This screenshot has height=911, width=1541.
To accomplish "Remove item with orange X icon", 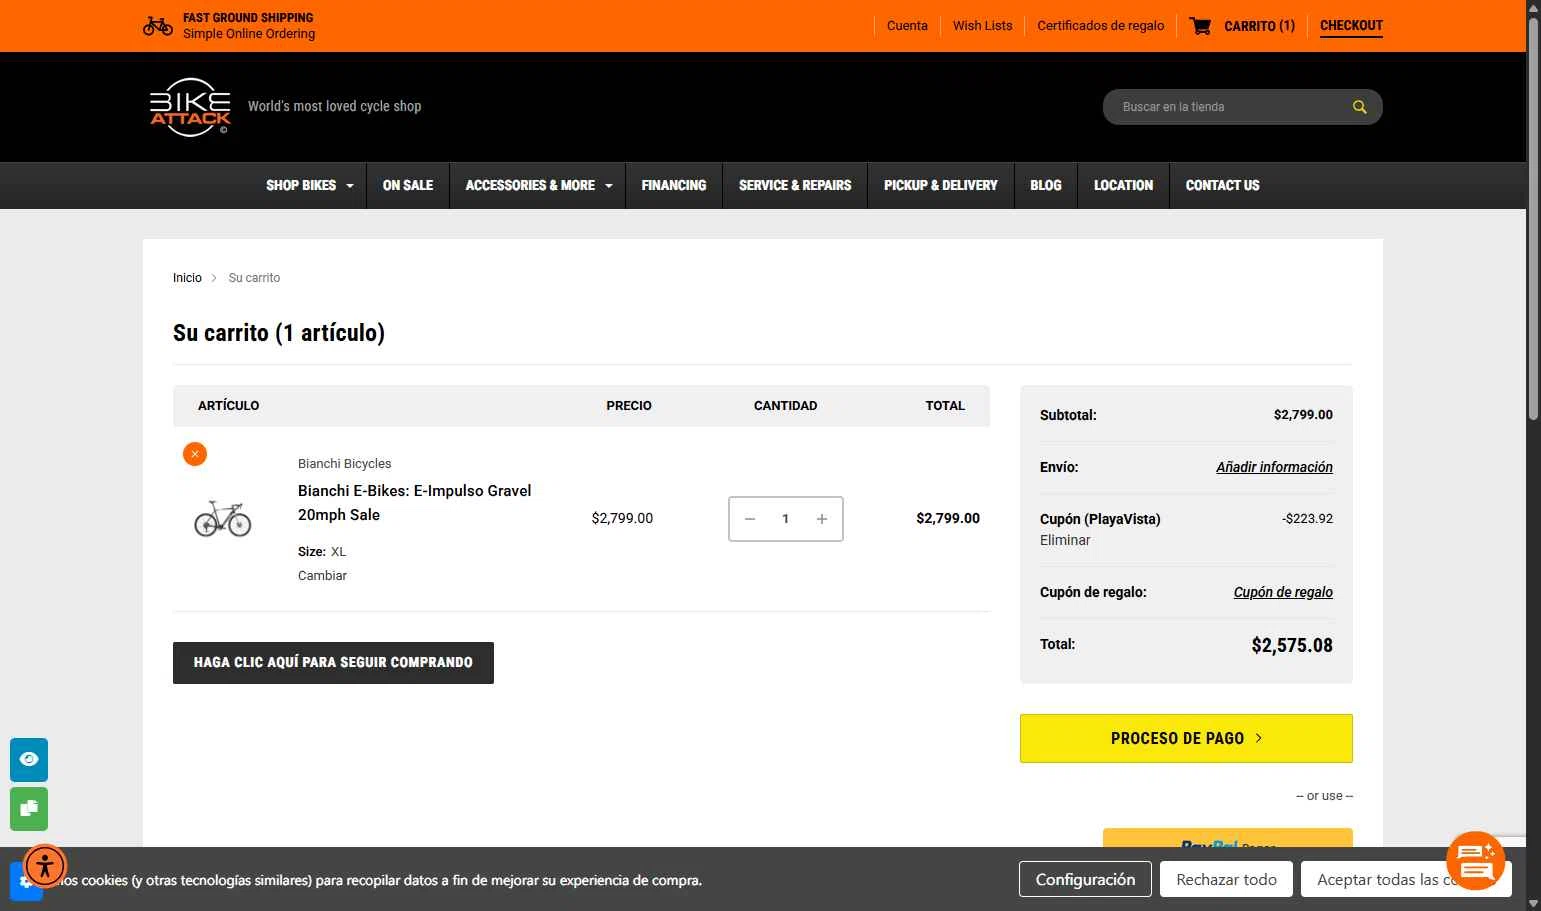I will [x=195, y=454].
